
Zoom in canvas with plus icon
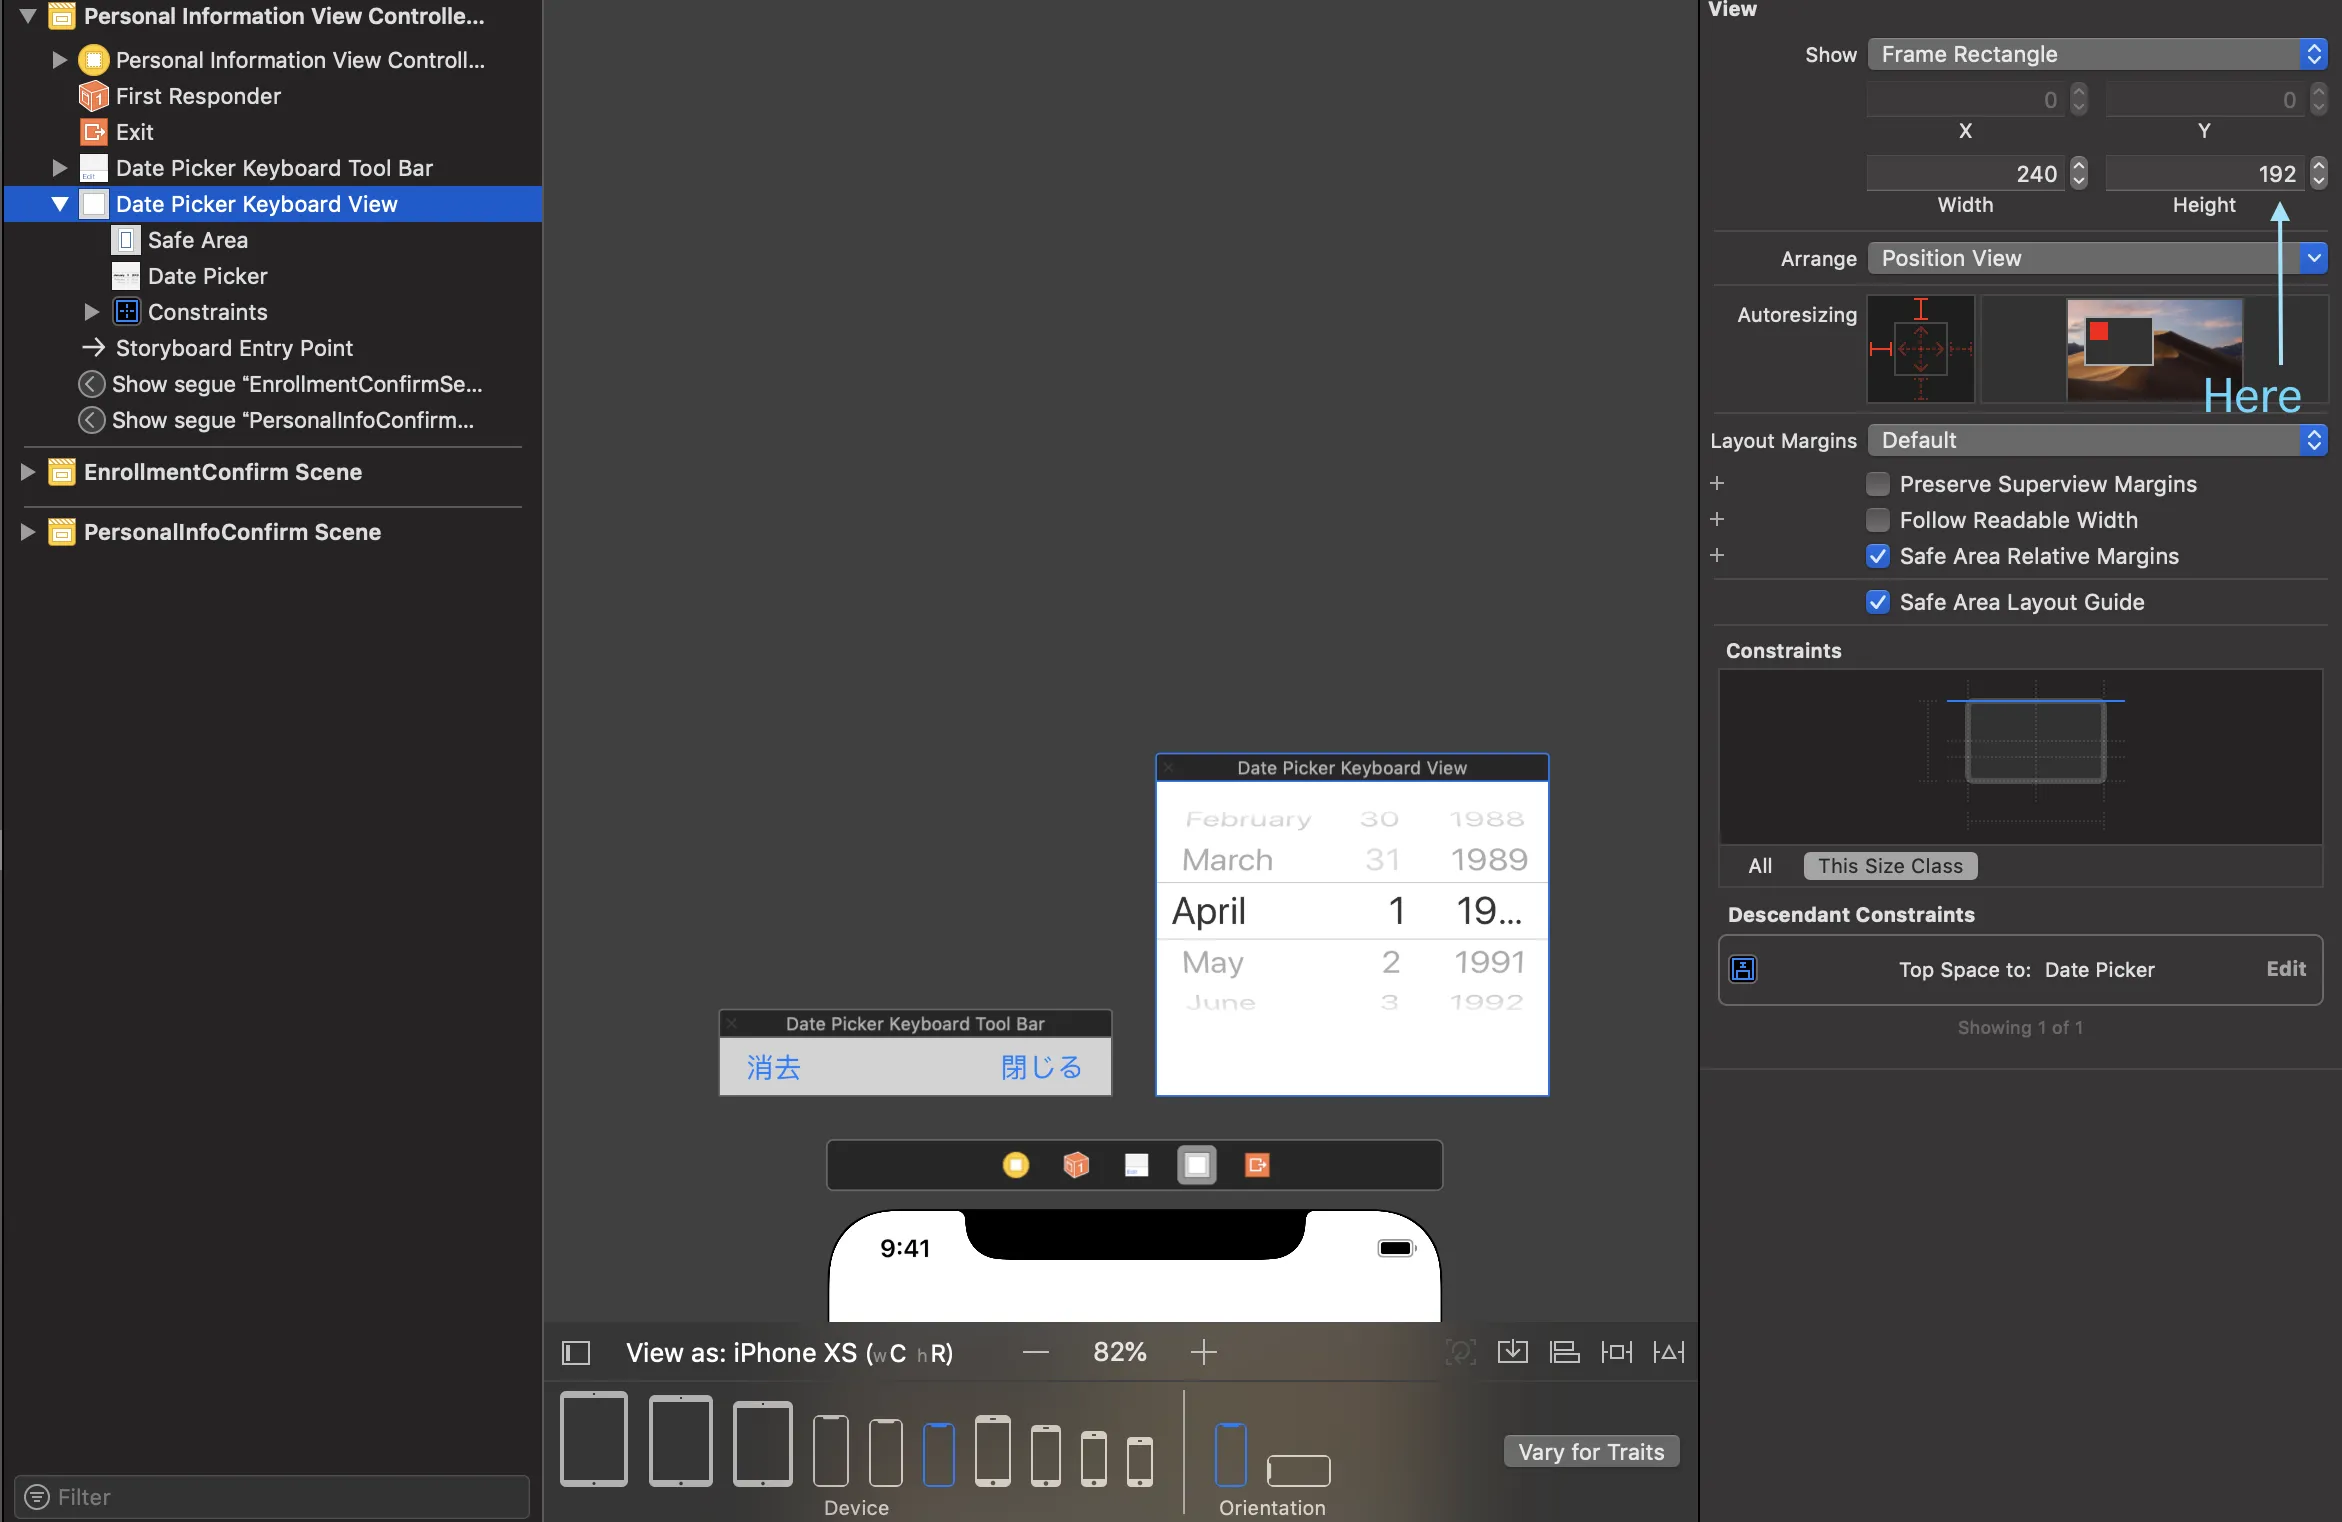[x=1204, y=1353]
